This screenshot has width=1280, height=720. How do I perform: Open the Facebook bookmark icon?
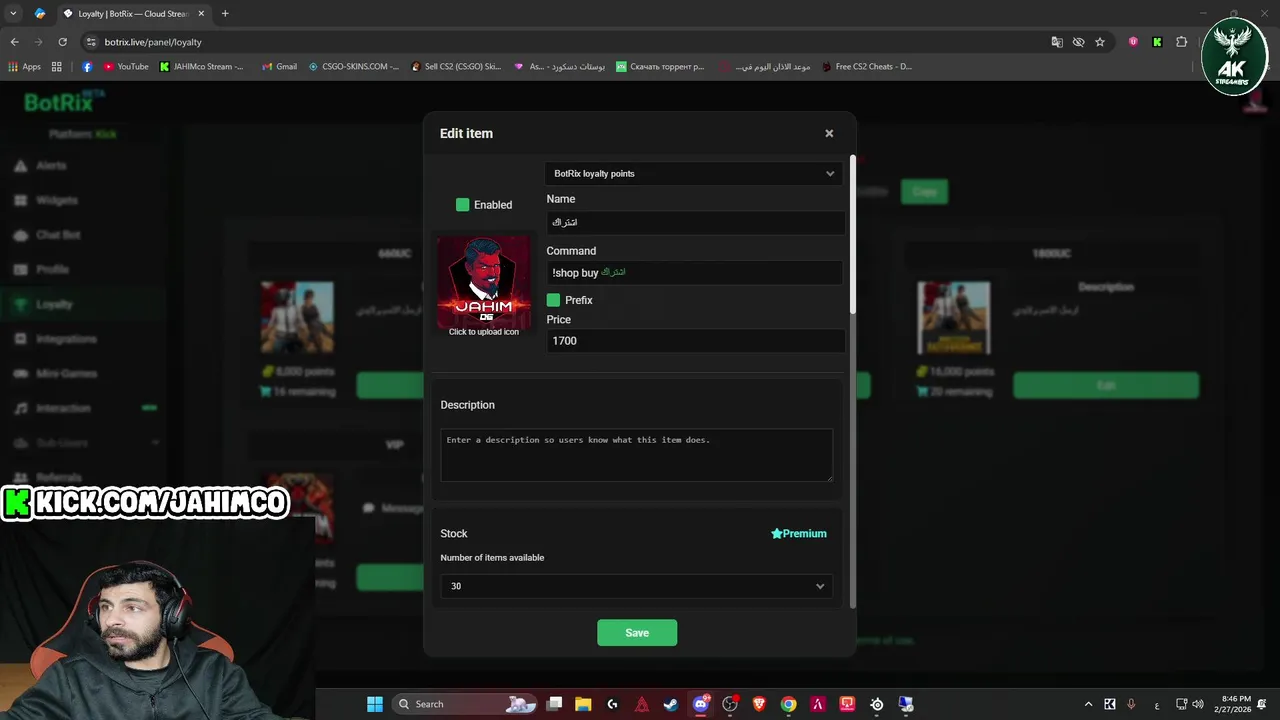(87, 67)
